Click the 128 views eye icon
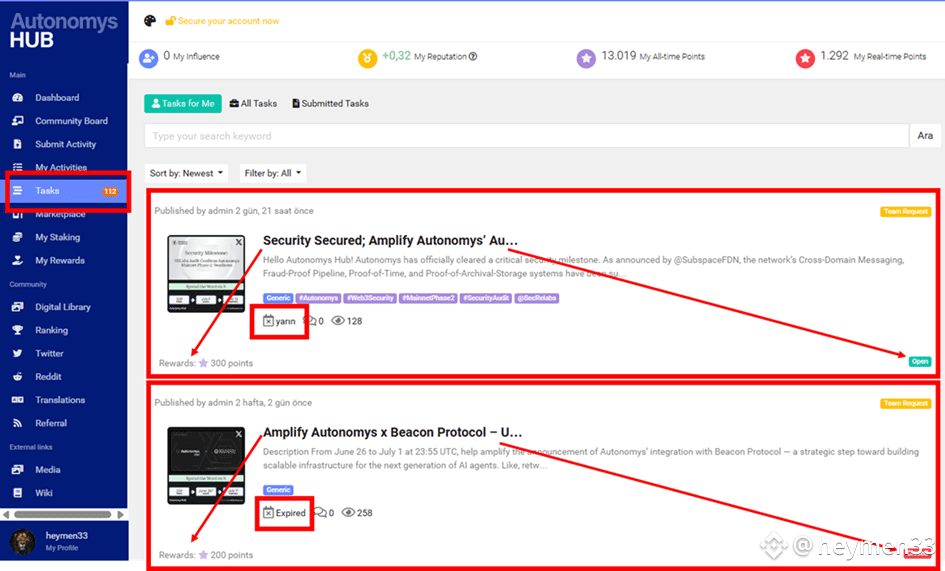The image size is (945, 571). coord(338,321)
